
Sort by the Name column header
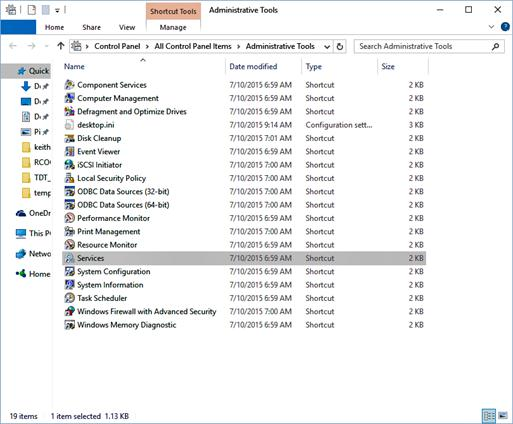[x=74, y=66]
